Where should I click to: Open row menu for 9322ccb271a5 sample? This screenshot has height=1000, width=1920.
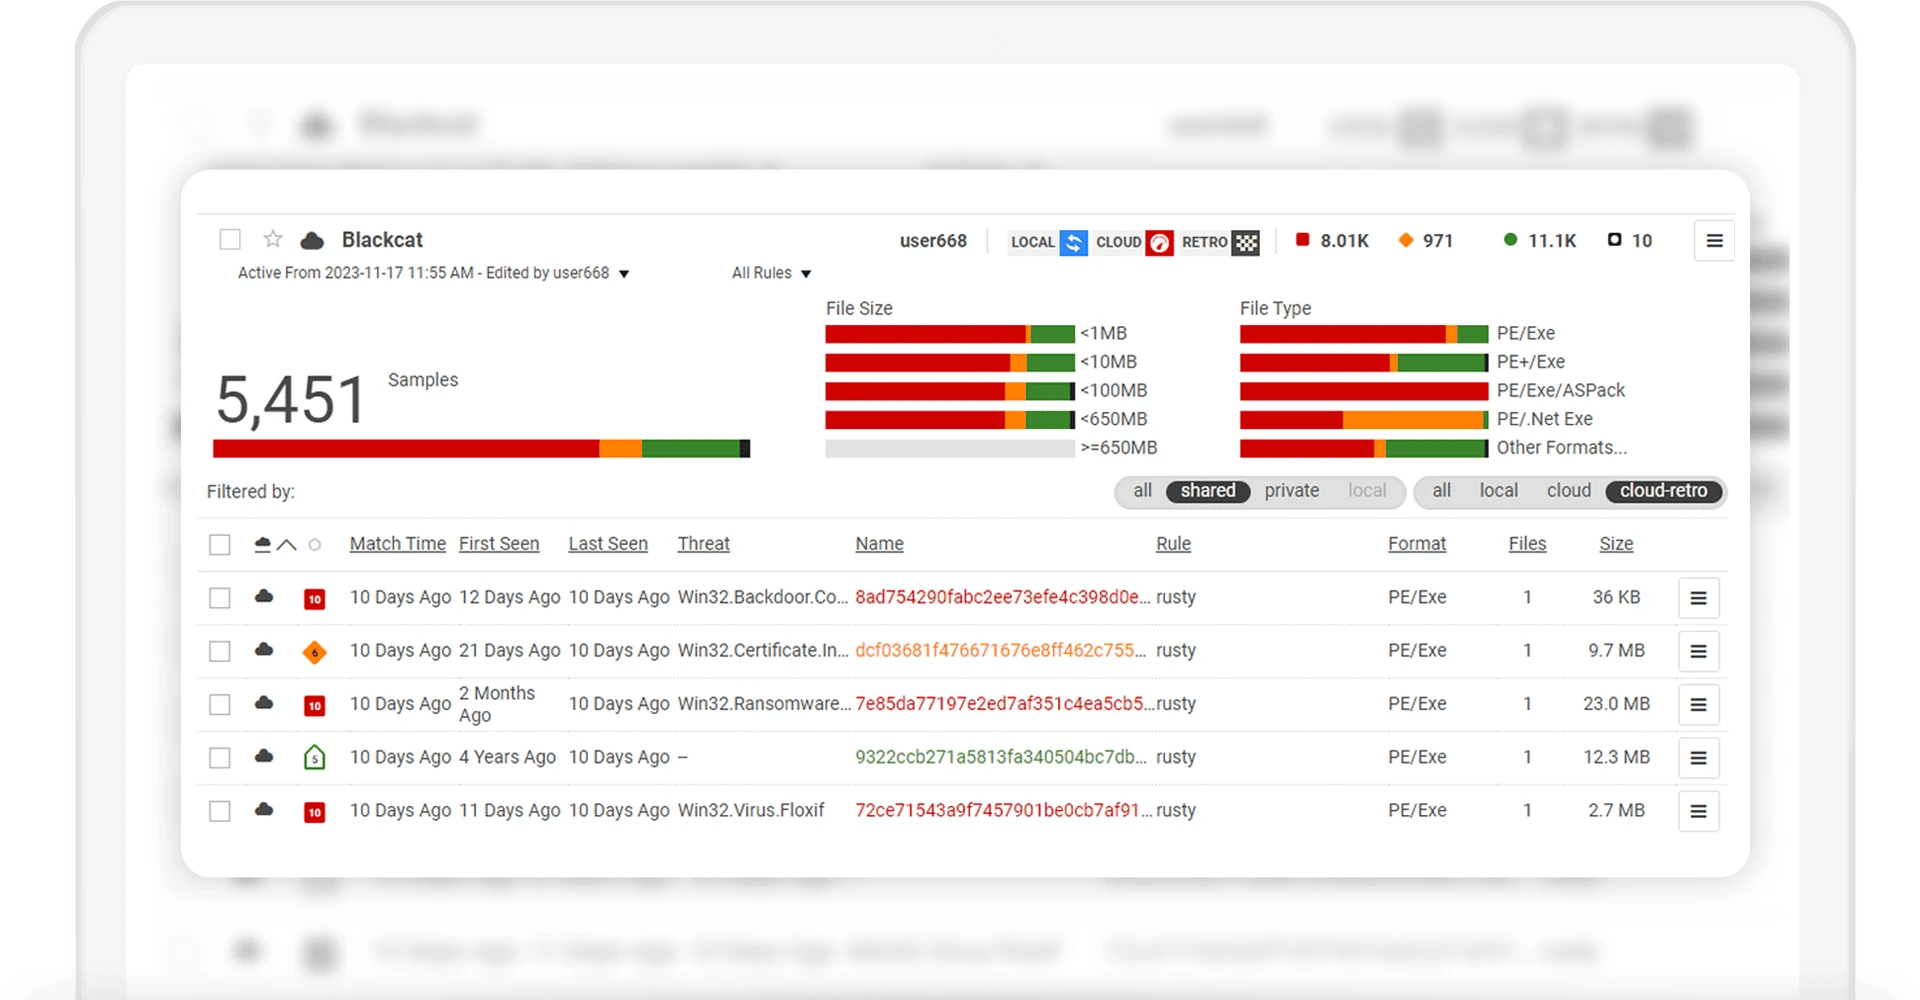point(1698,758)
